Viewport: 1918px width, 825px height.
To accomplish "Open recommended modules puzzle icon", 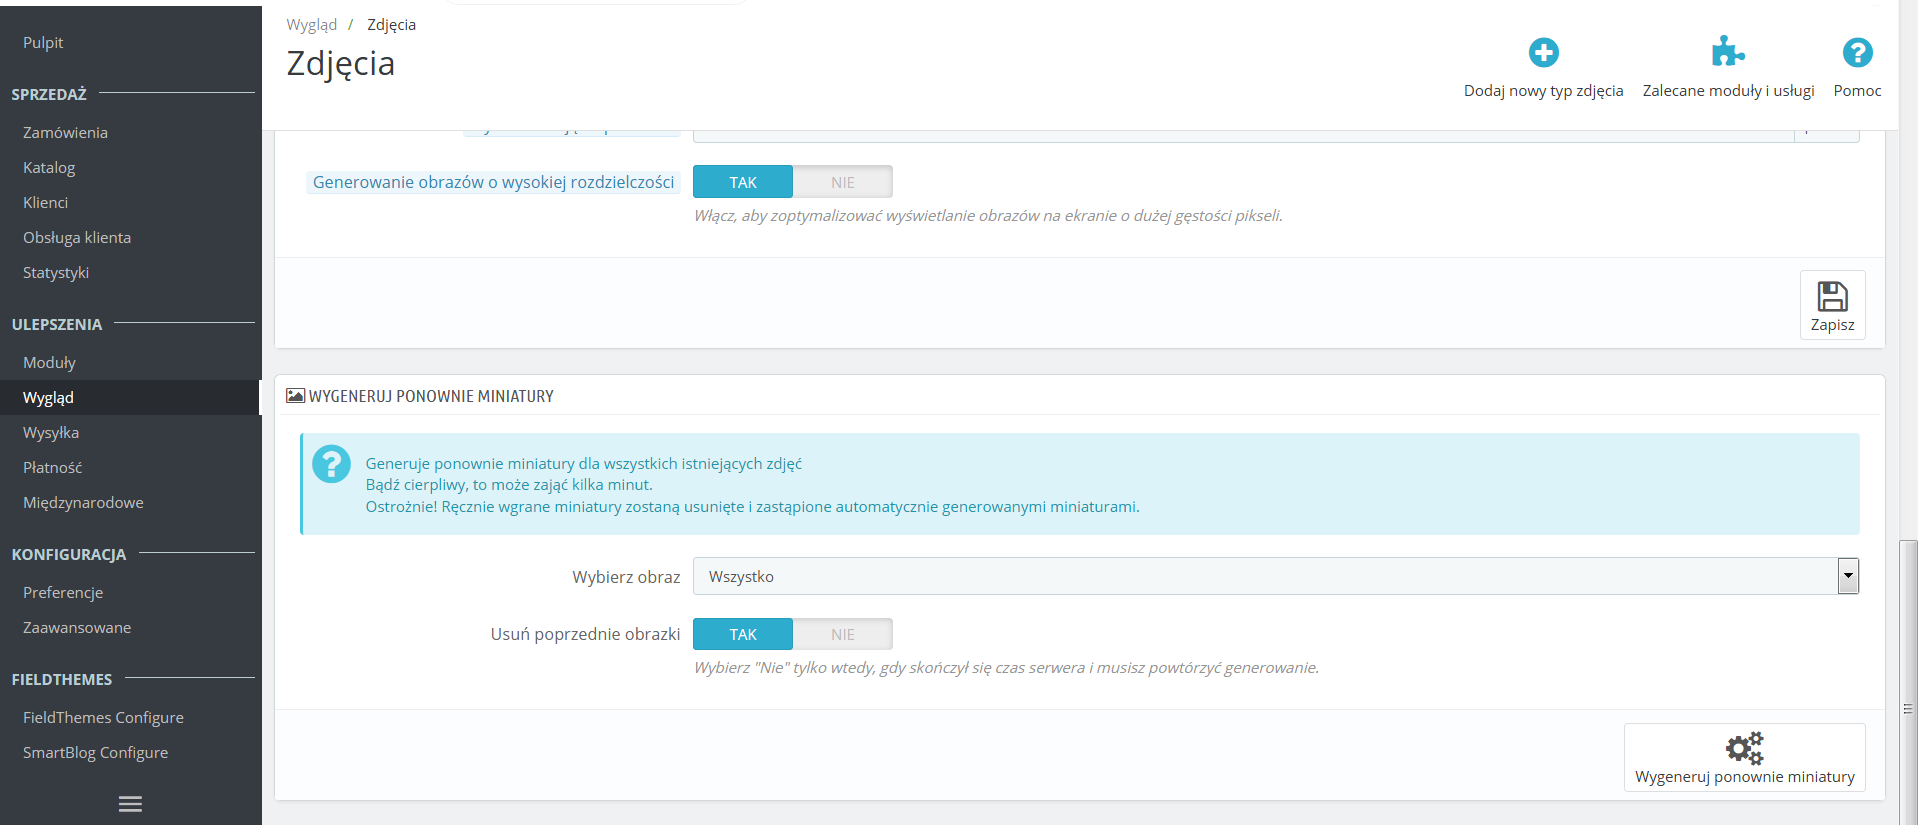I will click(1728, 51).
